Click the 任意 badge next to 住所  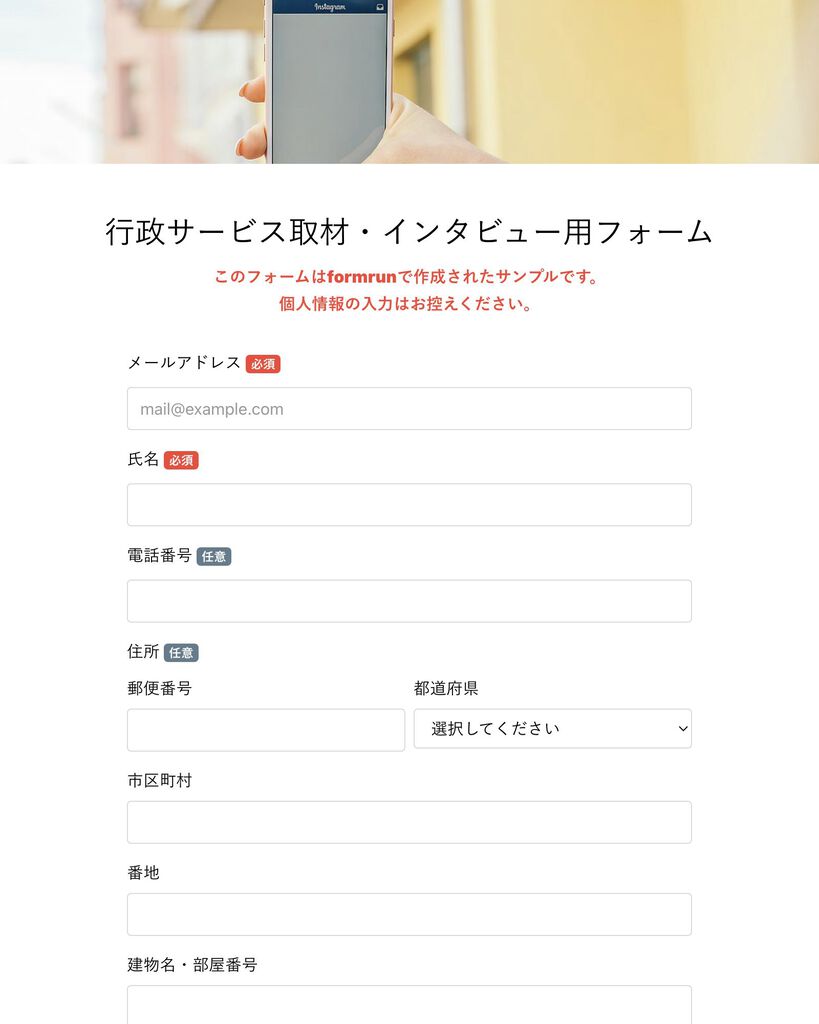pos(181,652)
